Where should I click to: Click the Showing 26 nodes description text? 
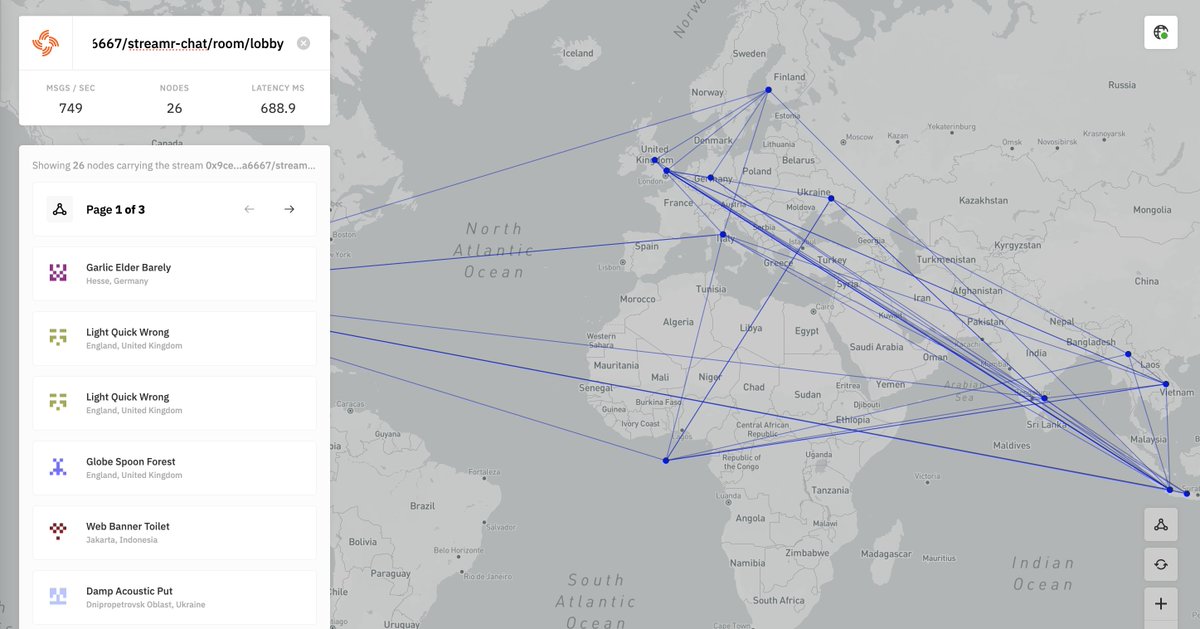(174, 166)
